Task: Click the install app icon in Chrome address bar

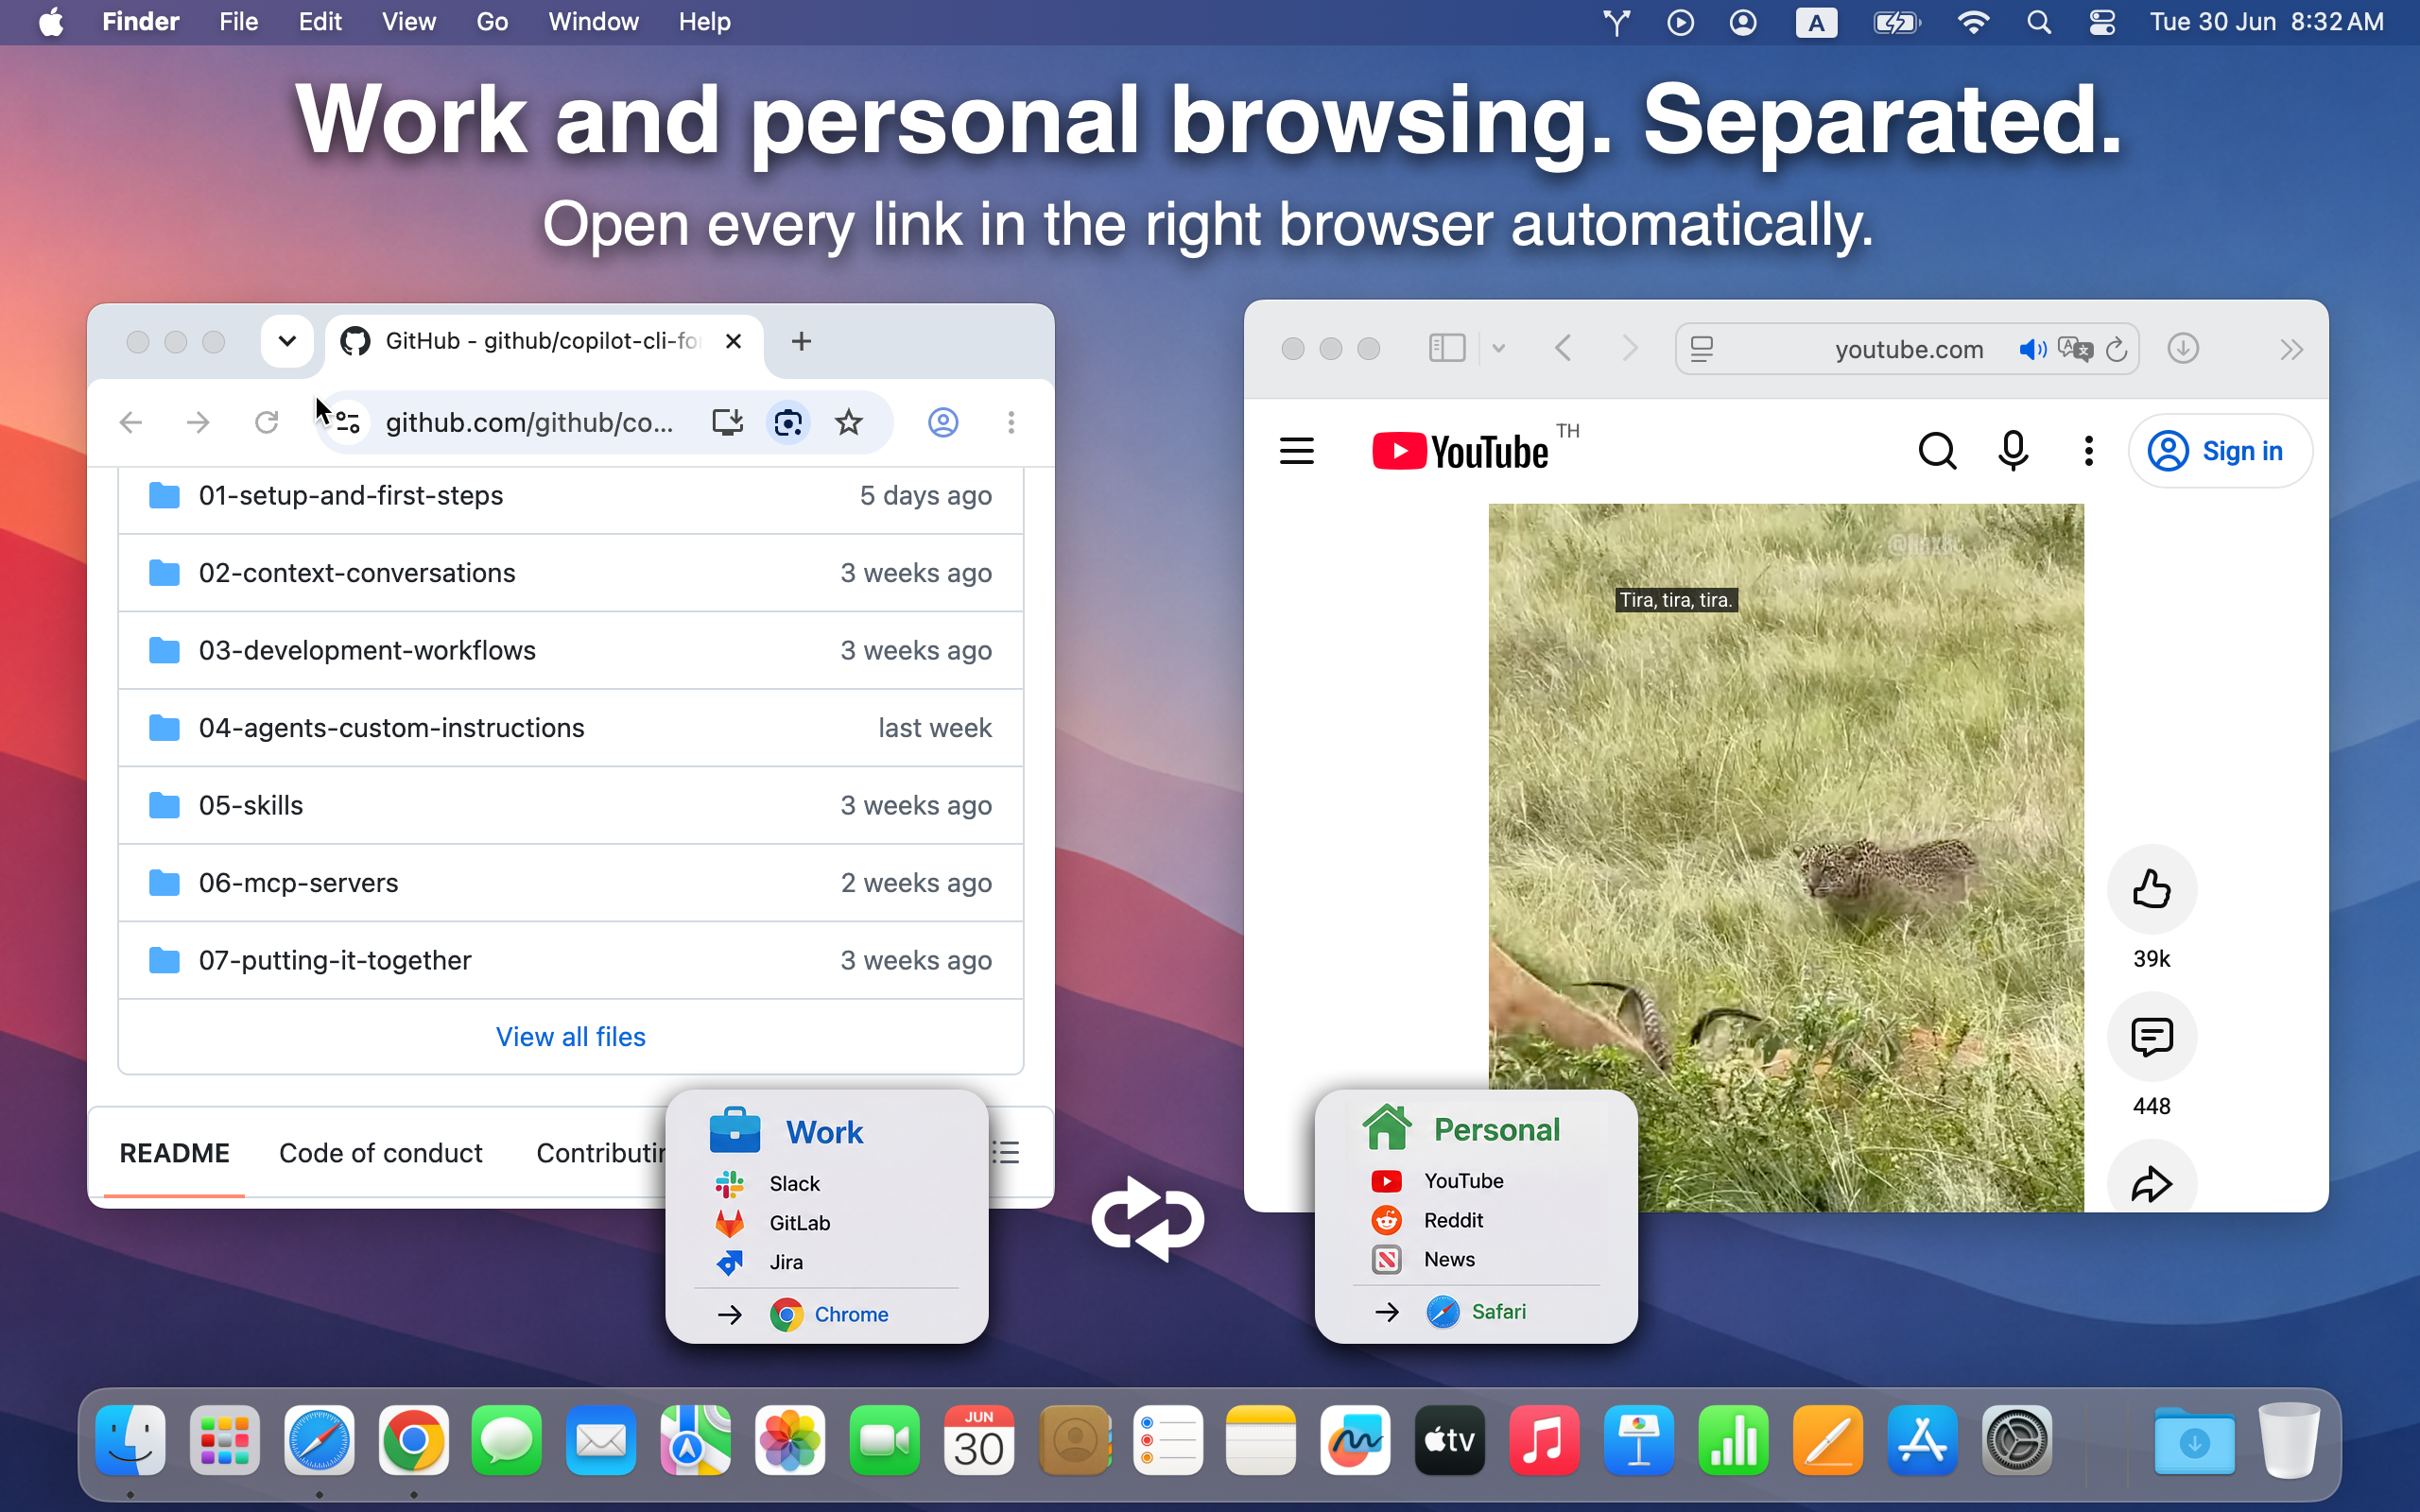Action: click(727, 423)
